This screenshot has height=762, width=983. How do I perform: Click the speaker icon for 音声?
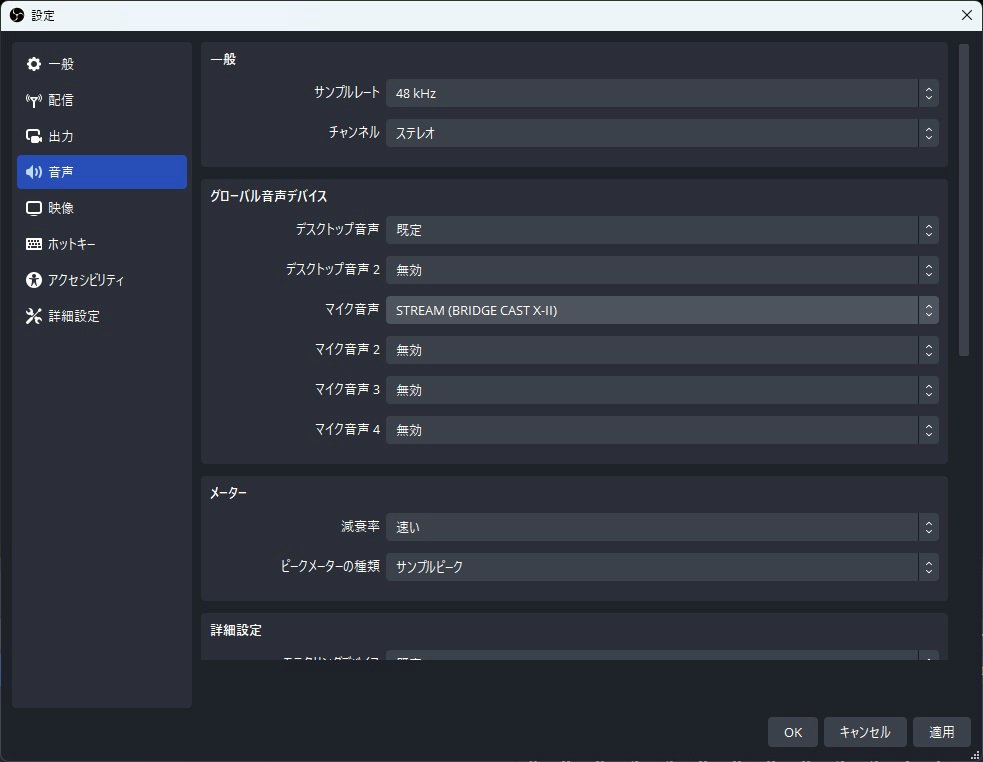coord(34,172)
